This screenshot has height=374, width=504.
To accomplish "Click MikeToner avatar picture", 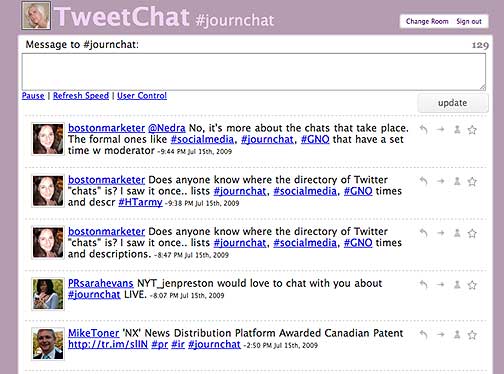I will pyautogui.click(x=48, y=344).
